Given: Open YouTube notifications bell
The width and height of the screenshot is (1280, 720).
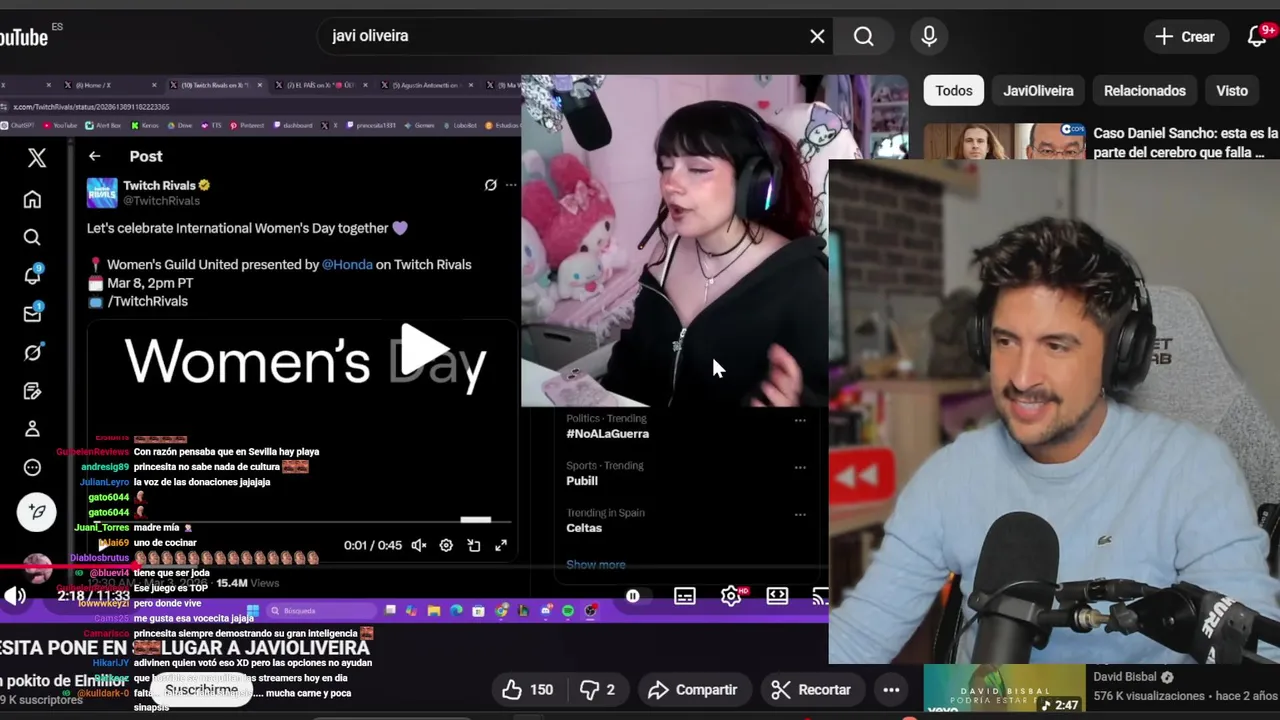Looking at the screenshot, I should 1258,36.
